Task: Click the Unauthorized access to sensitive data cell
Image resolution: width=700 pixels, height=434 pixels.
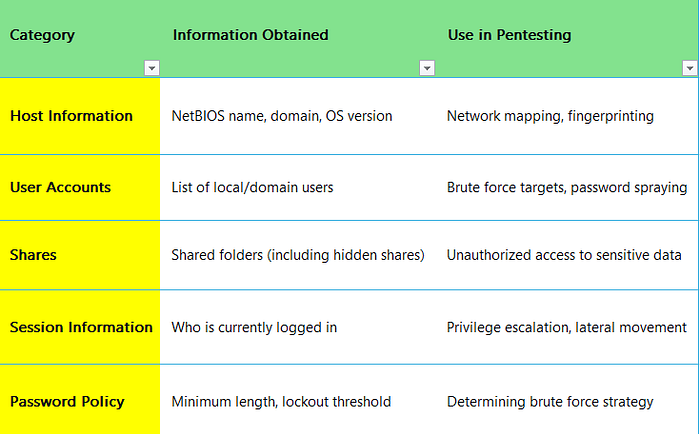Action: click(x=567, y=255)
